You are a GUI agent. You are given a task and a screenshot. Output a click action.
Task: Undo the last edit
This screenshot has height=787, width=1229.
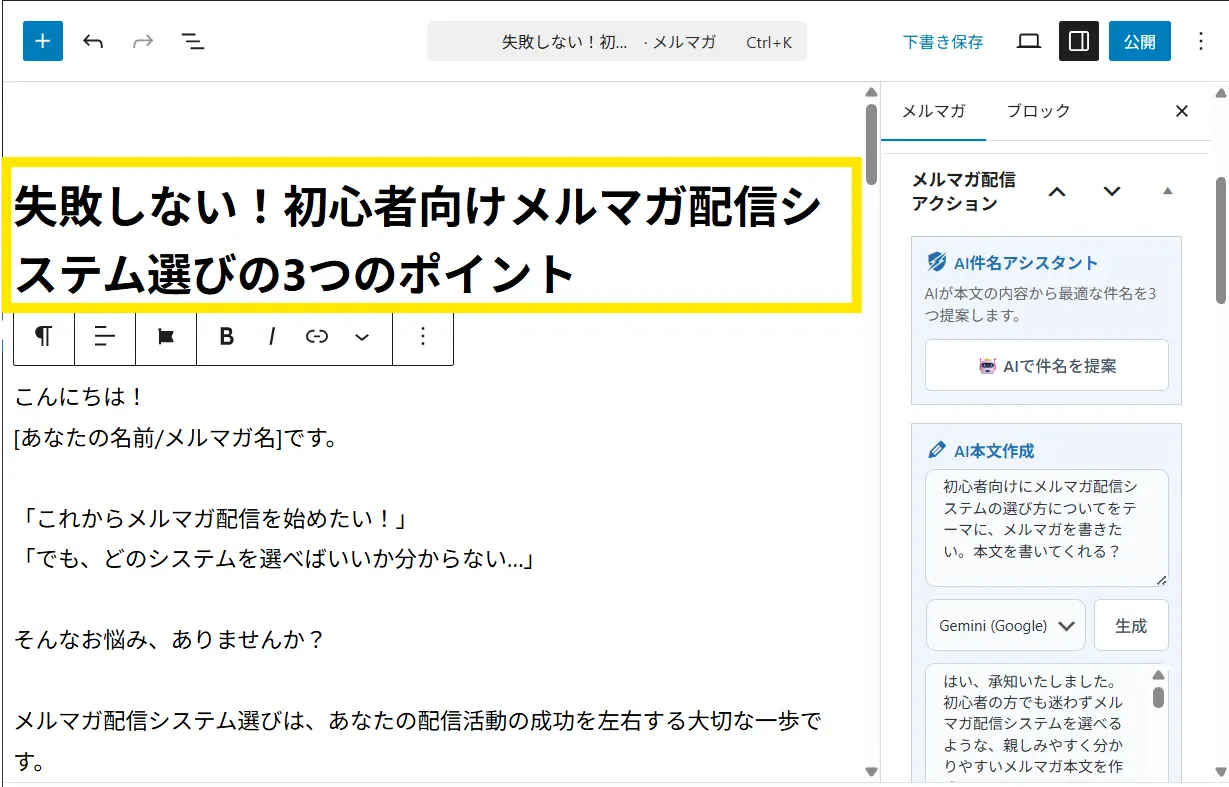click(x=93, y=42)
